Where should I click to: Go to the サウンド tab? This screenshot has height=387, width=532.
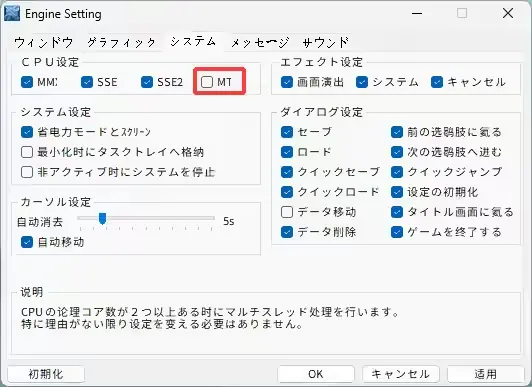325,42
